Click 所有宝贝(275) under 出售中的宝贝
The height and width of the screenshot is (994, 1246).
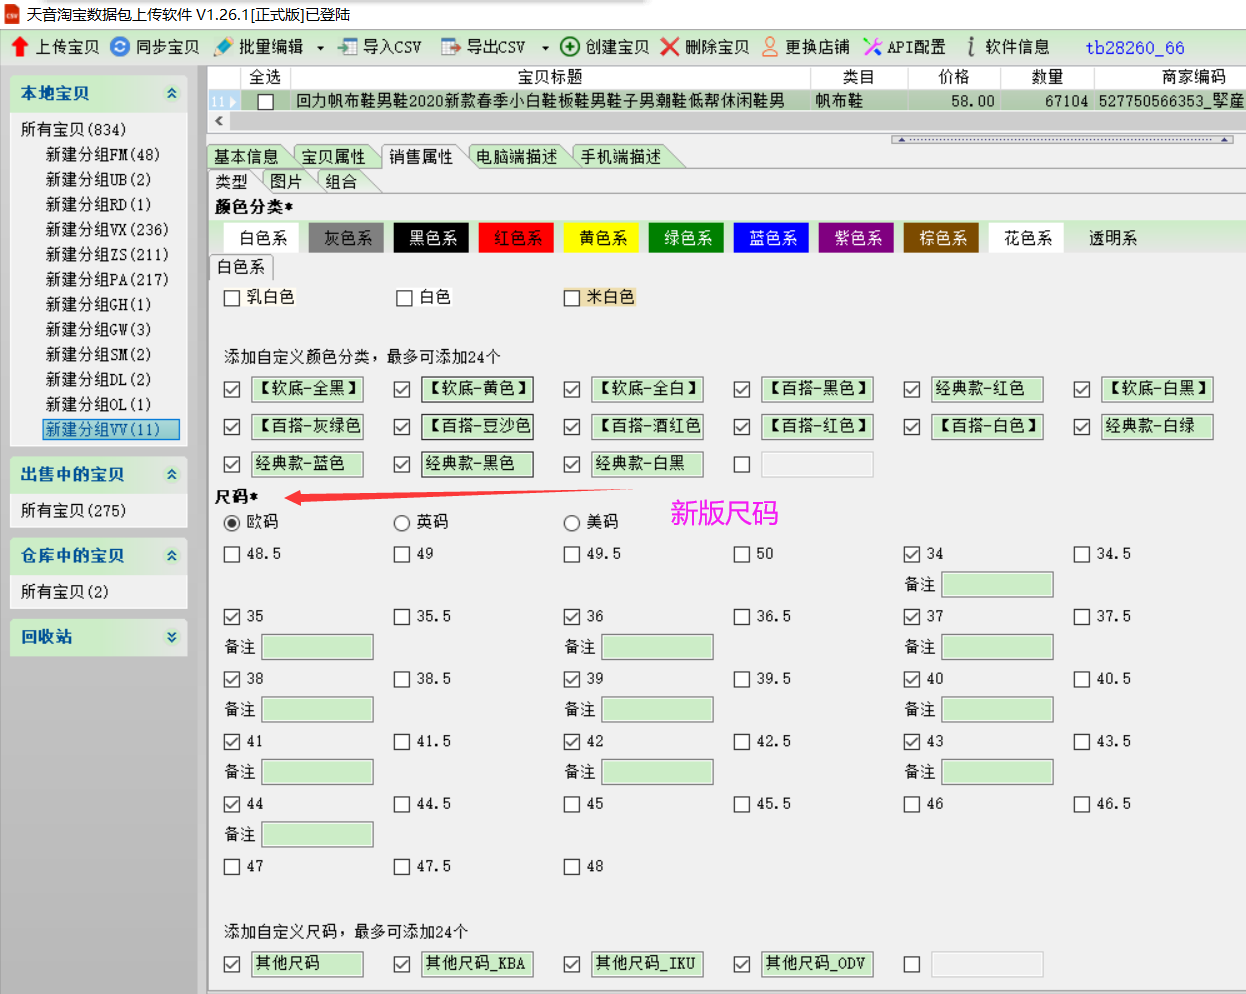pos(73,511)
